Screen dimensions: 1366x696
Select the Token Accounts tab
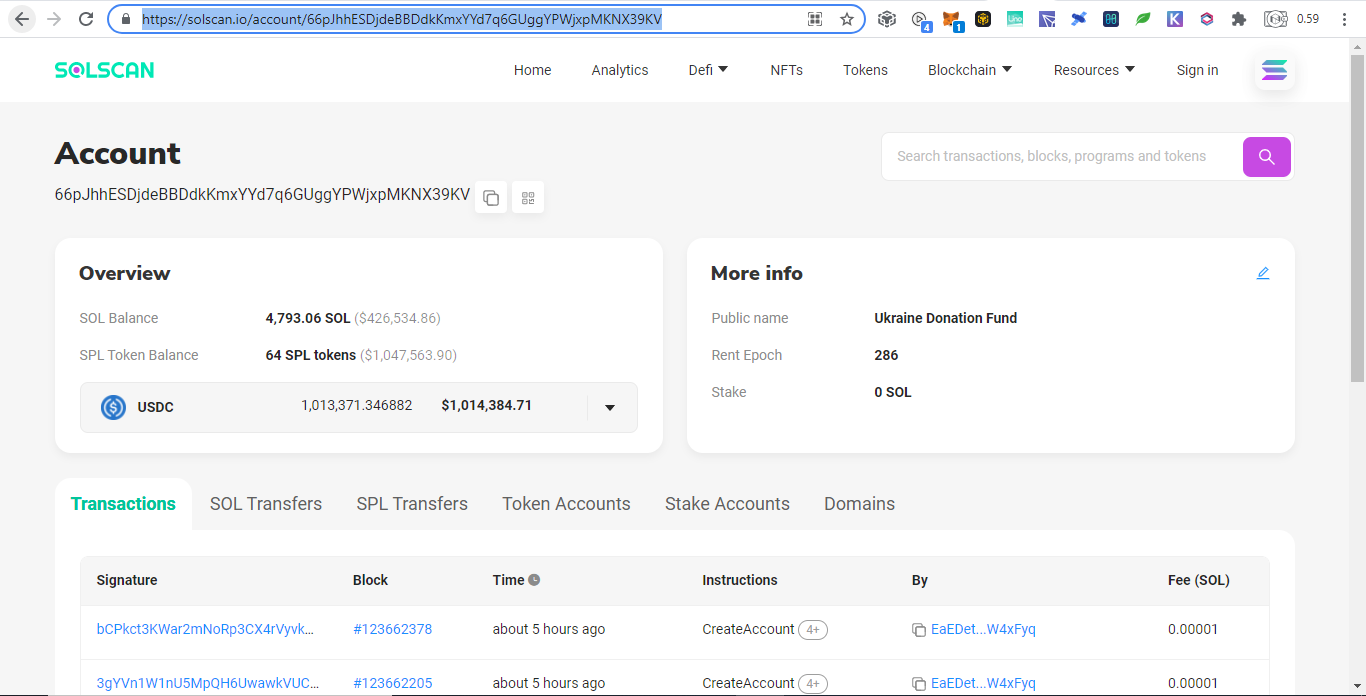coord(566,504)
